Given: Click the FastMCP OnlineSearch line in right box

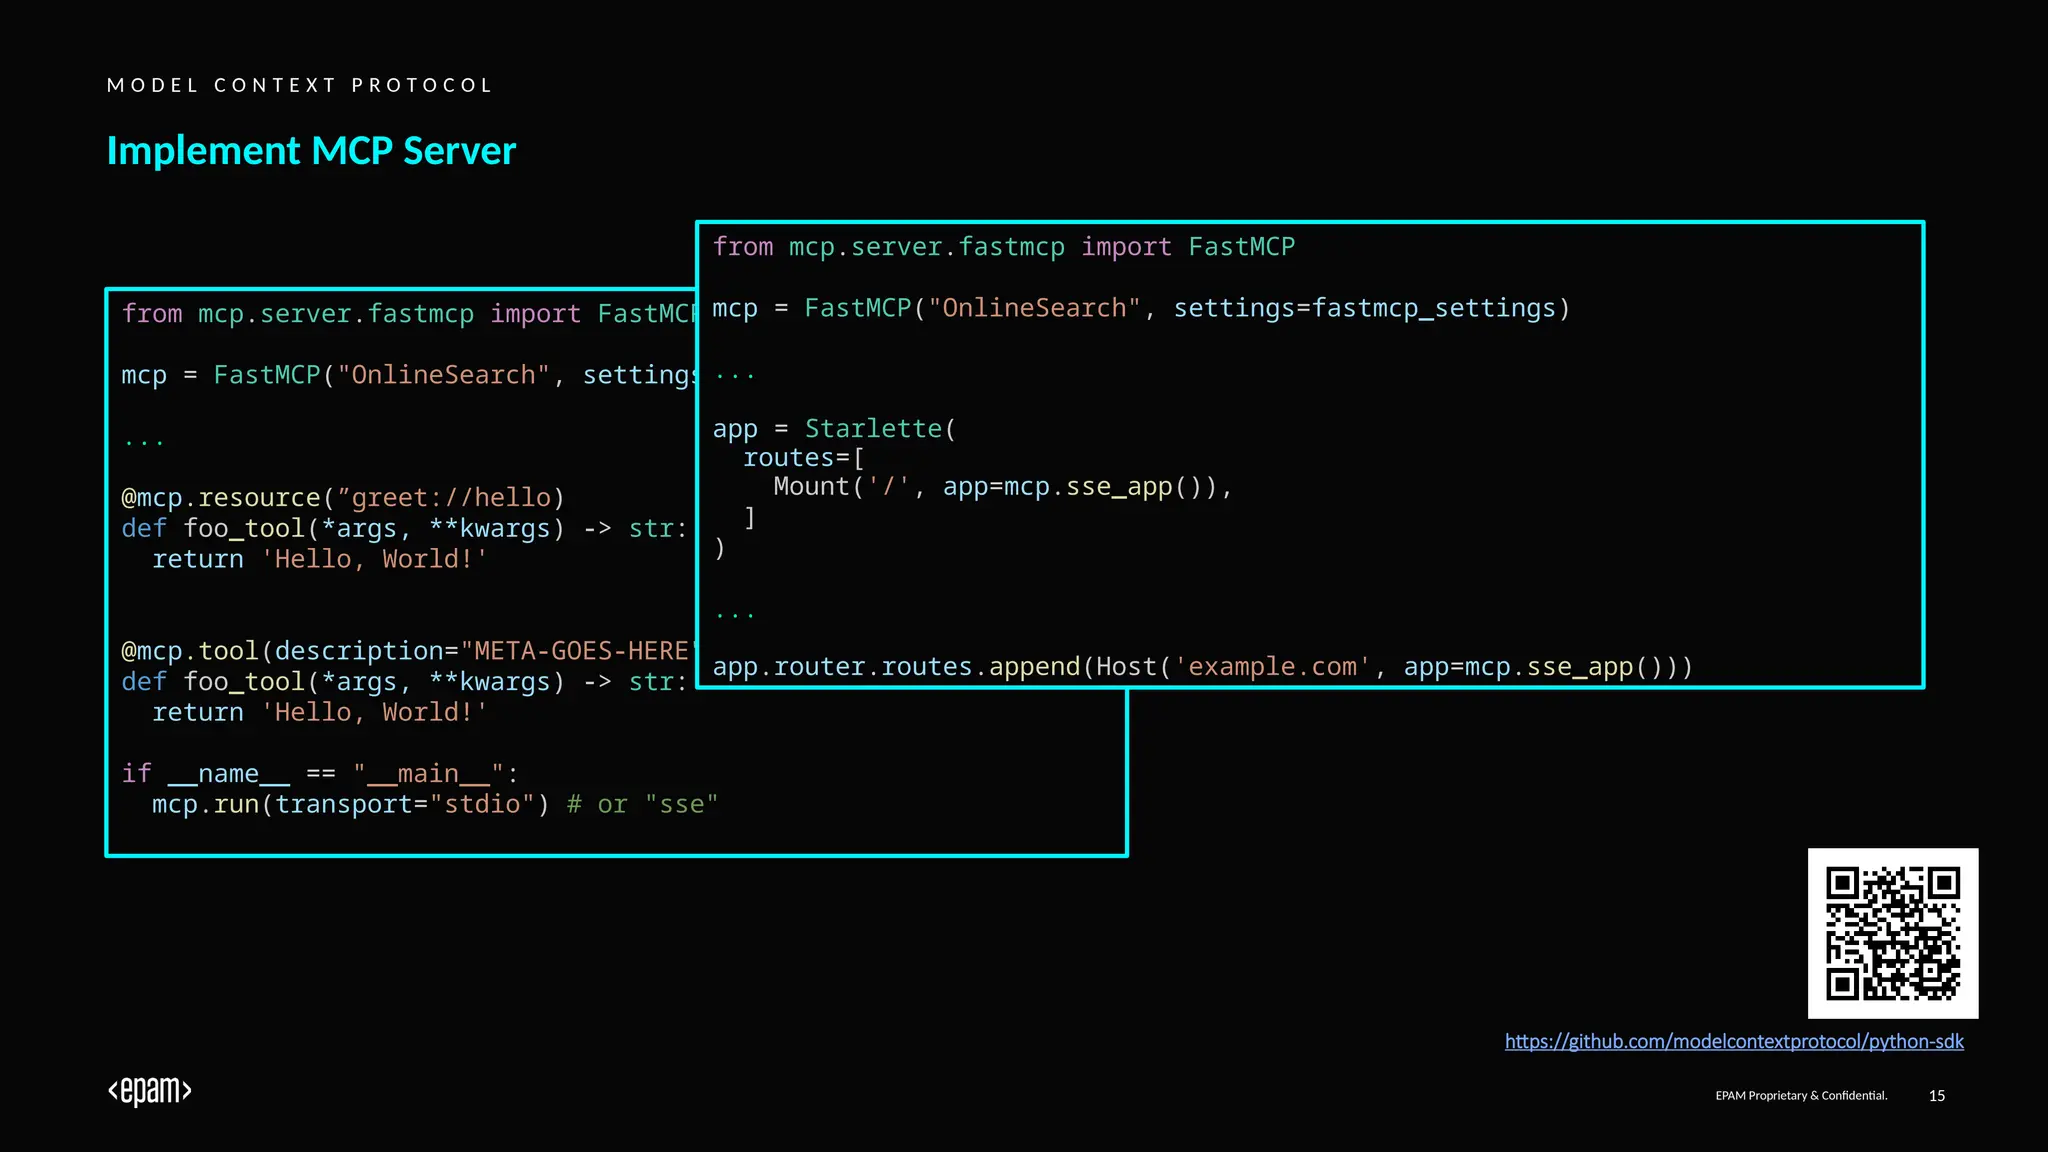Looking at the screenshot, I should (1140, 308).
